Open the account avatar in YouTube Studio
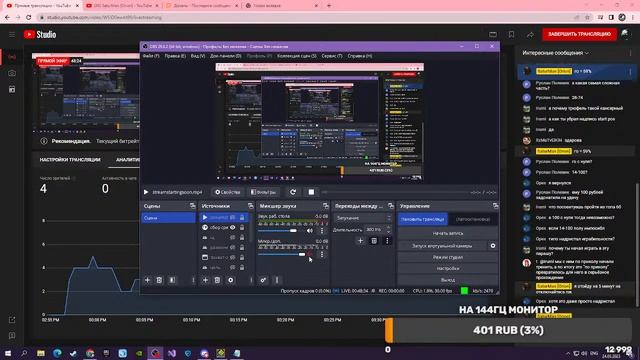640x360 pixels. (625, 34)
